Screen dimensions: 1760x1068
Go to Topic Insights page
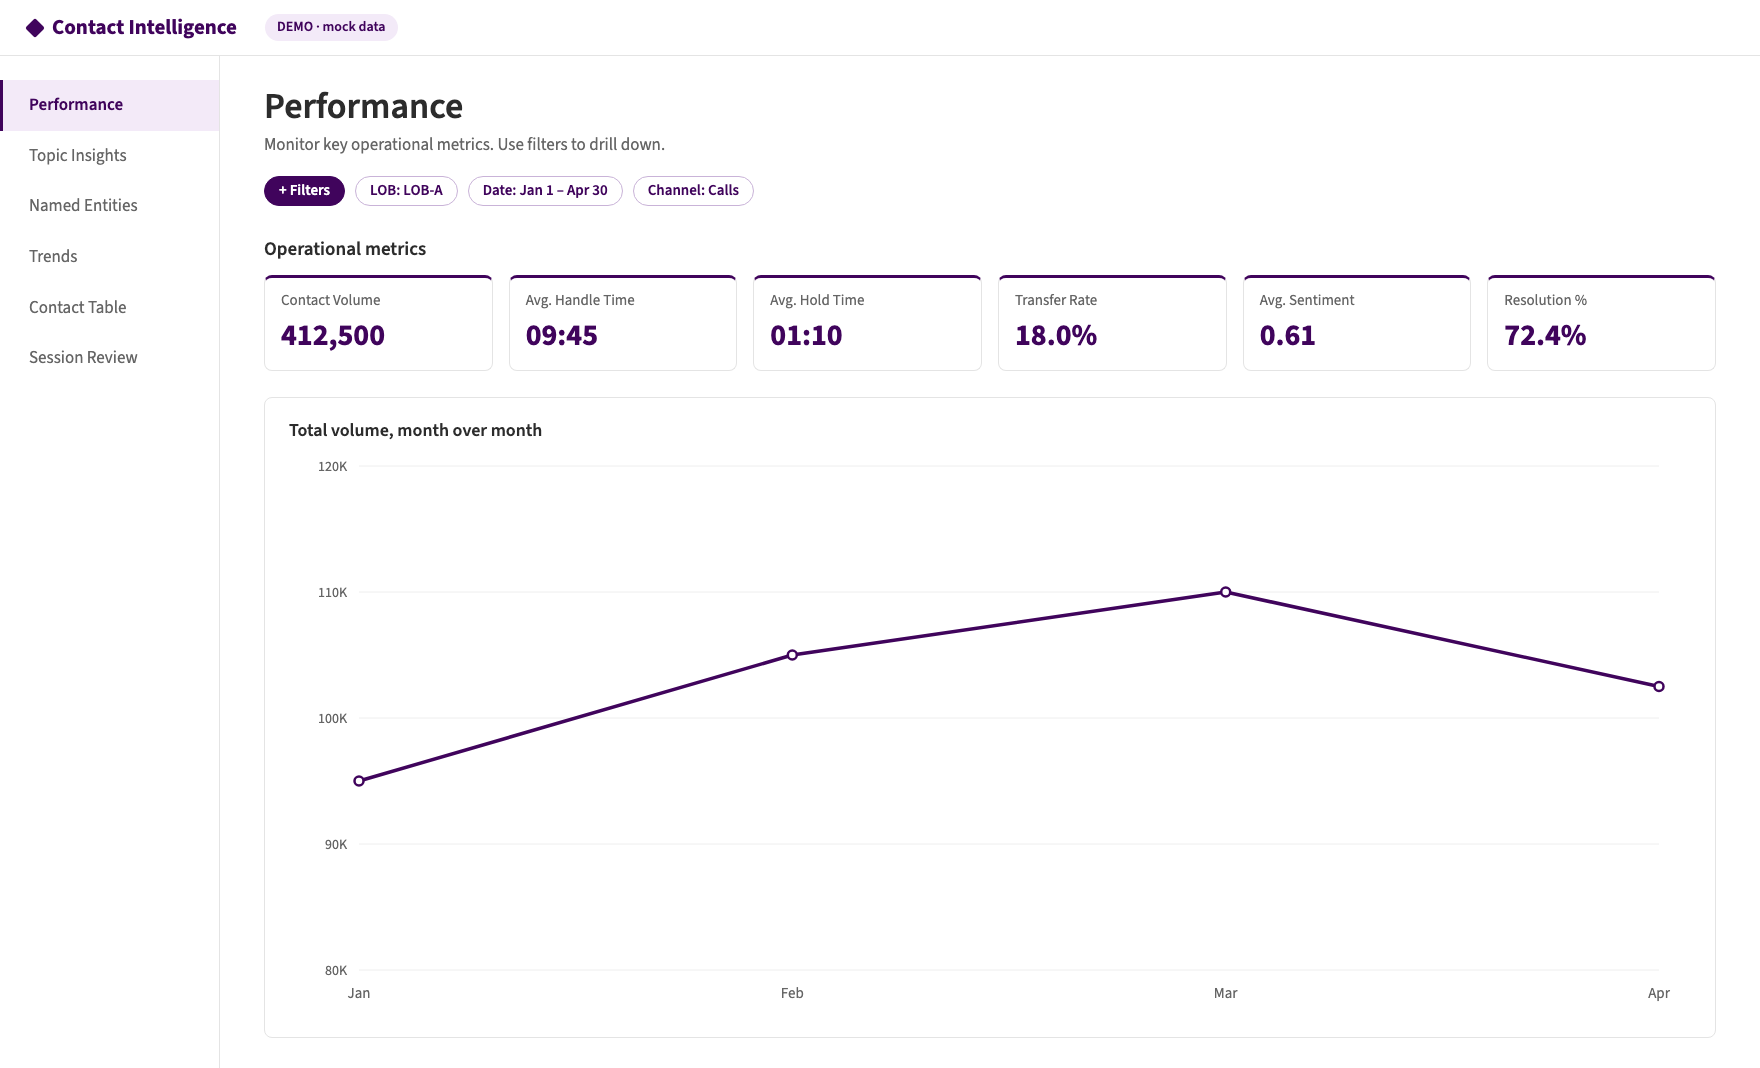pyautogui.click(x=110, y=156)
